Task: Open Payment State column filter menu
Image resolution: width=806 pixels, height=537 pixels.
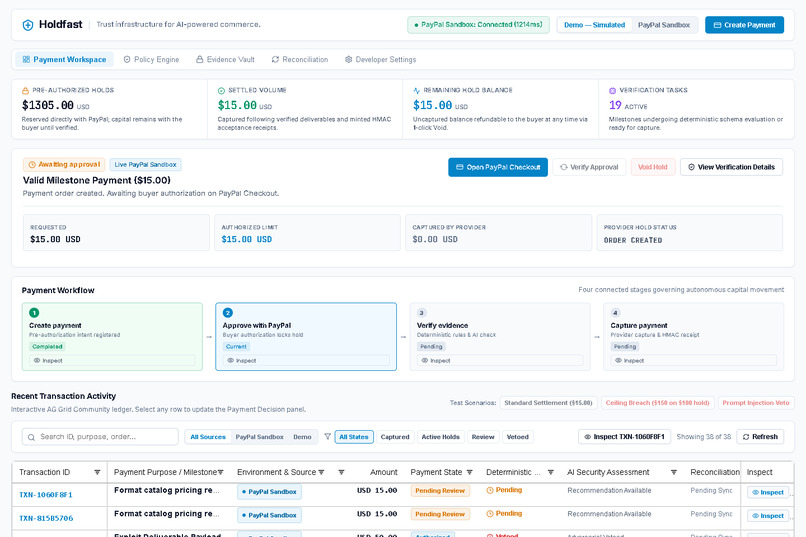Action: [x=469, y=472]
